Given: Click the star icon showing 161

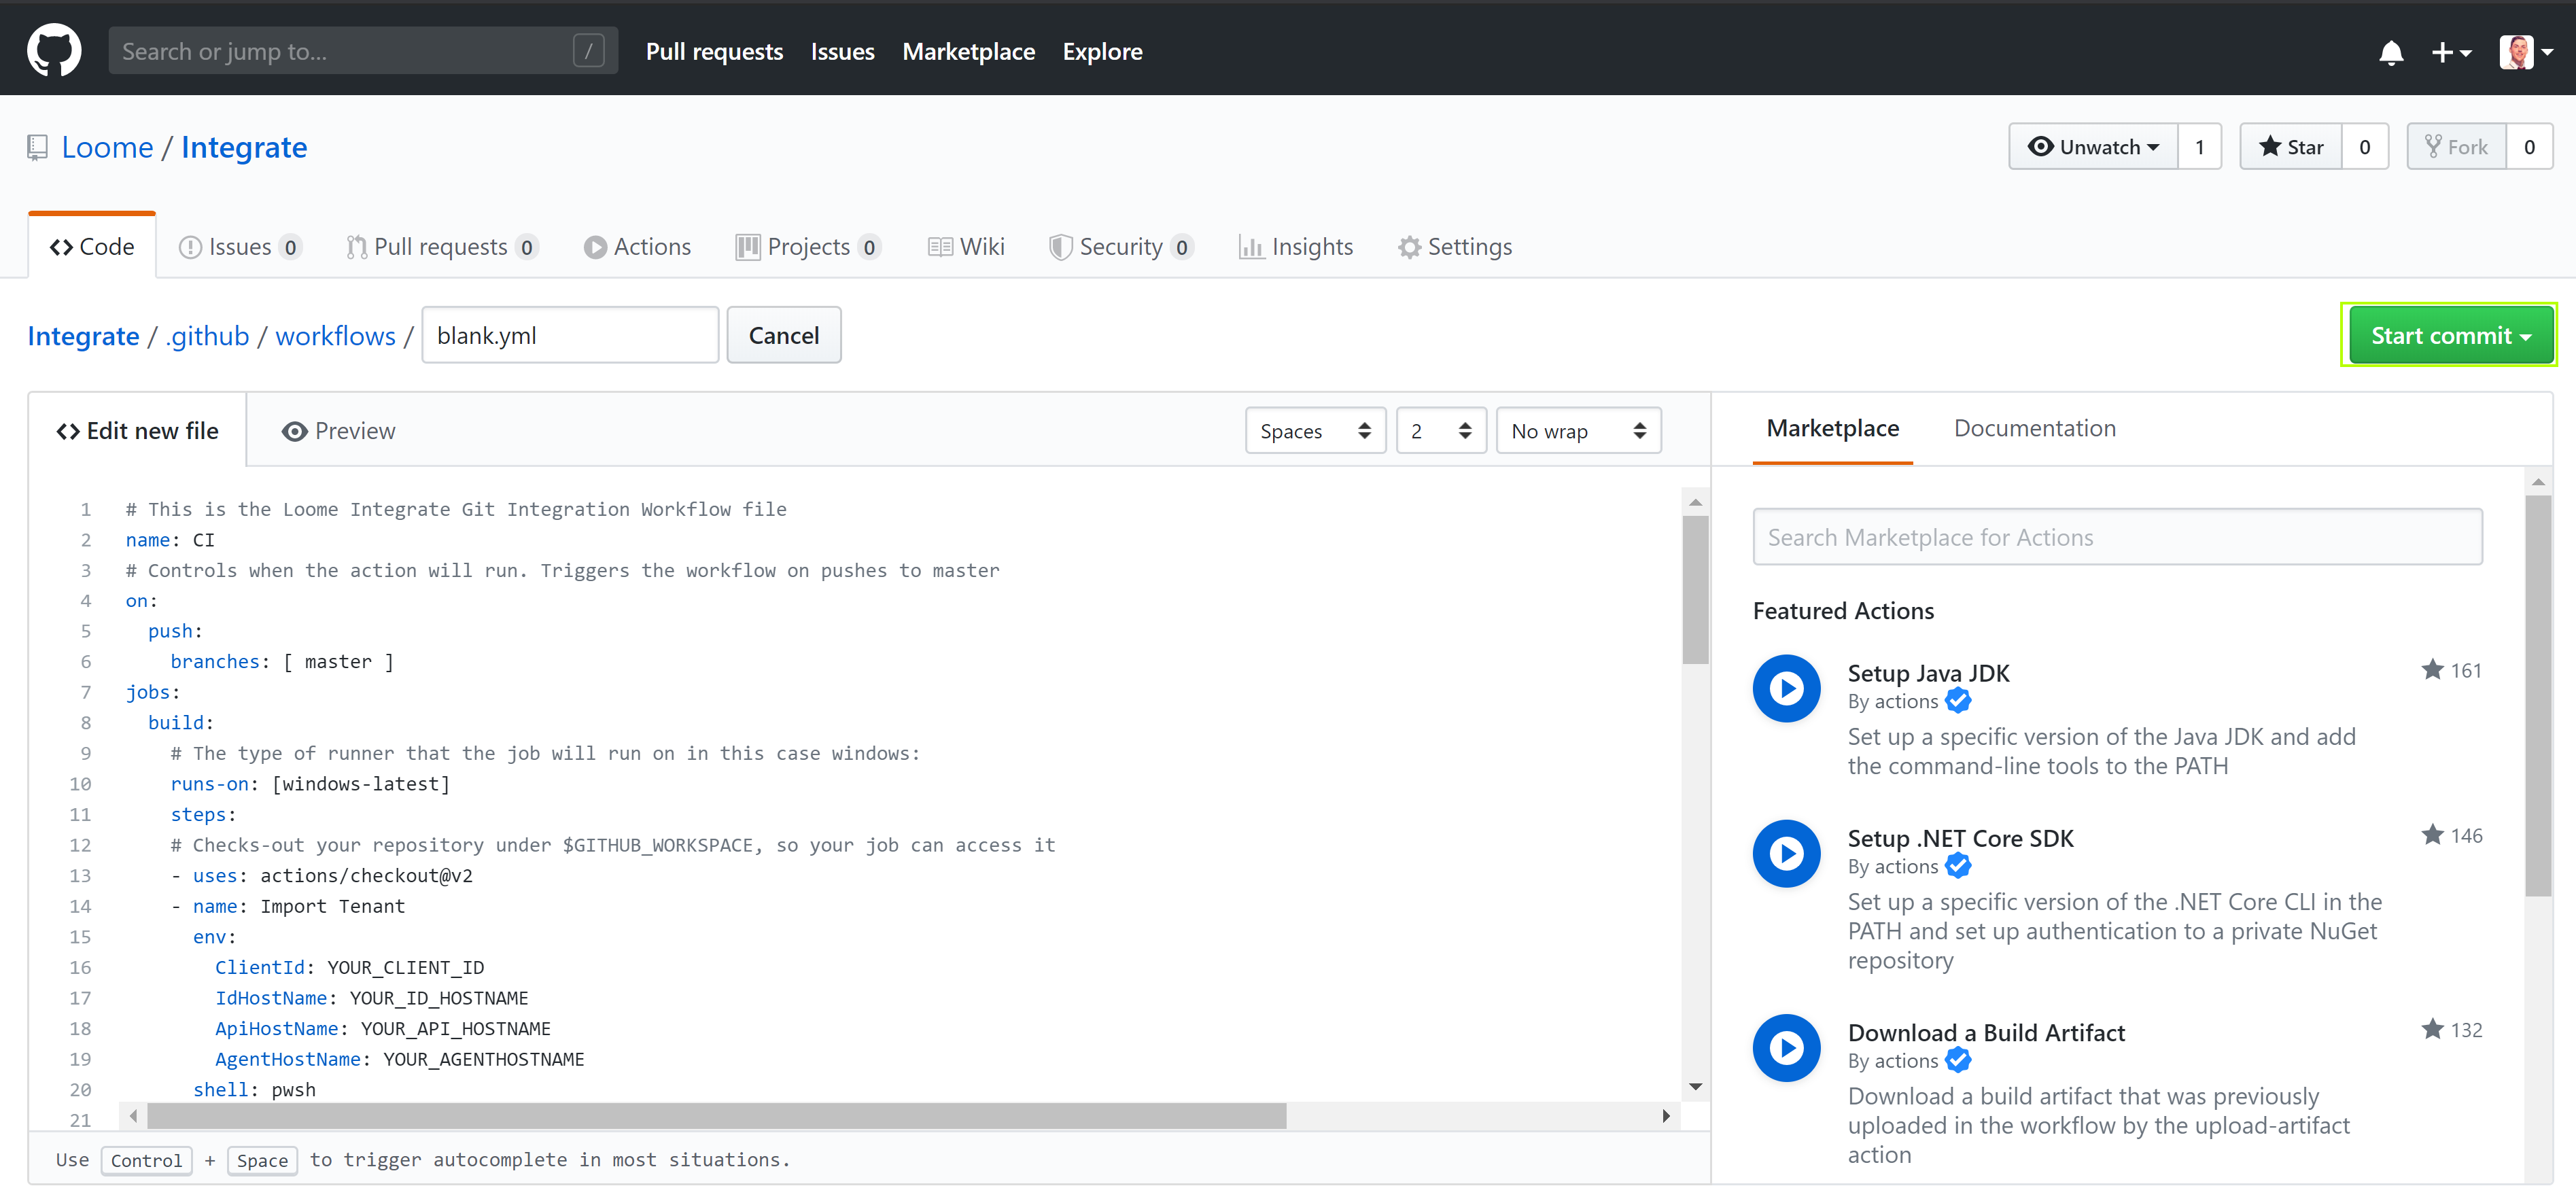Looking at the screenshot, I should [2432, 669].
